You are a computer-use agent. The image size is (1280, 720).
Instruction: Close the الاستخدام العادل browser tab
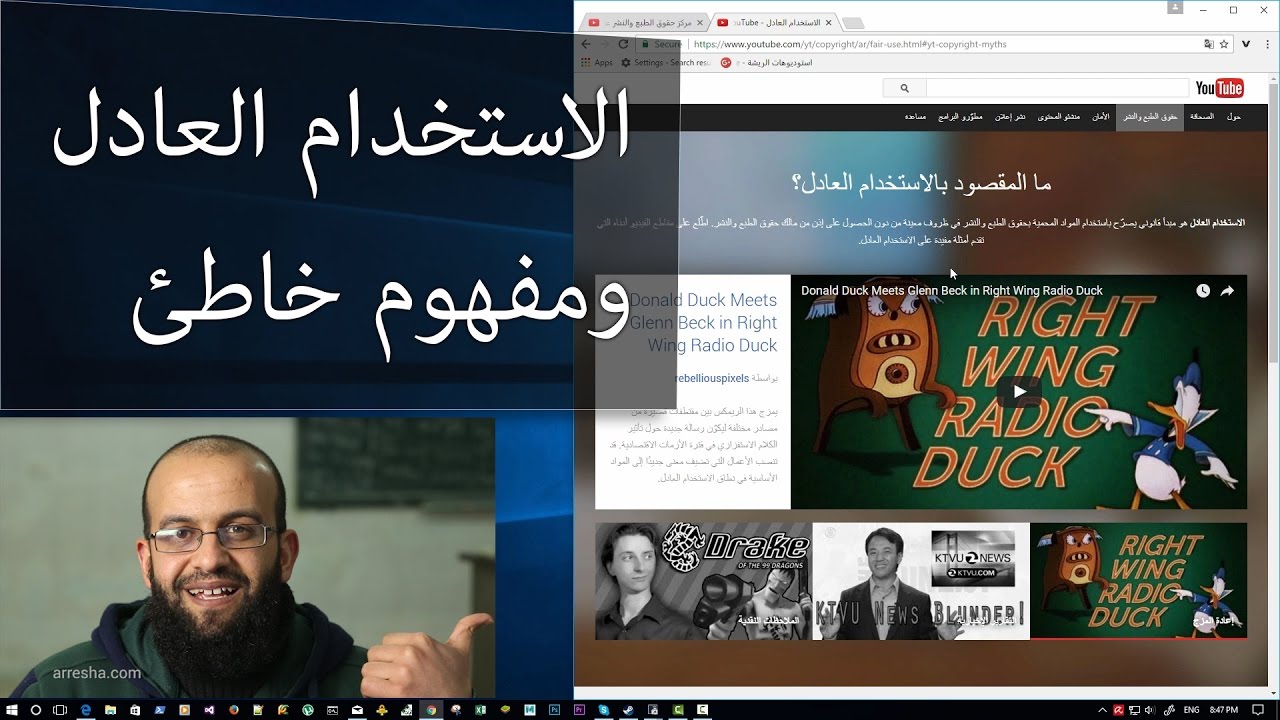tap(827, 22)
